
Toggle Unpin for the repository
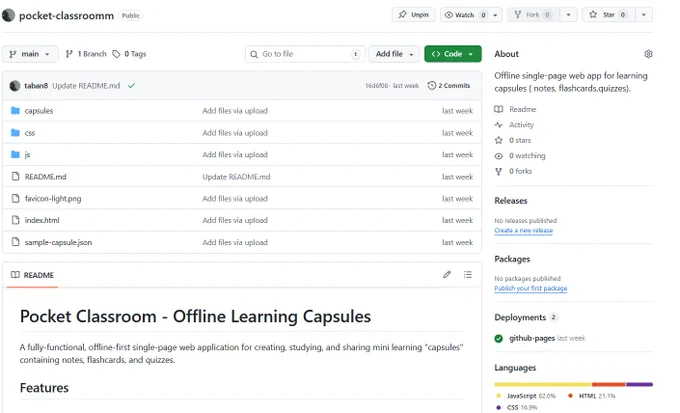click(413, 15)
